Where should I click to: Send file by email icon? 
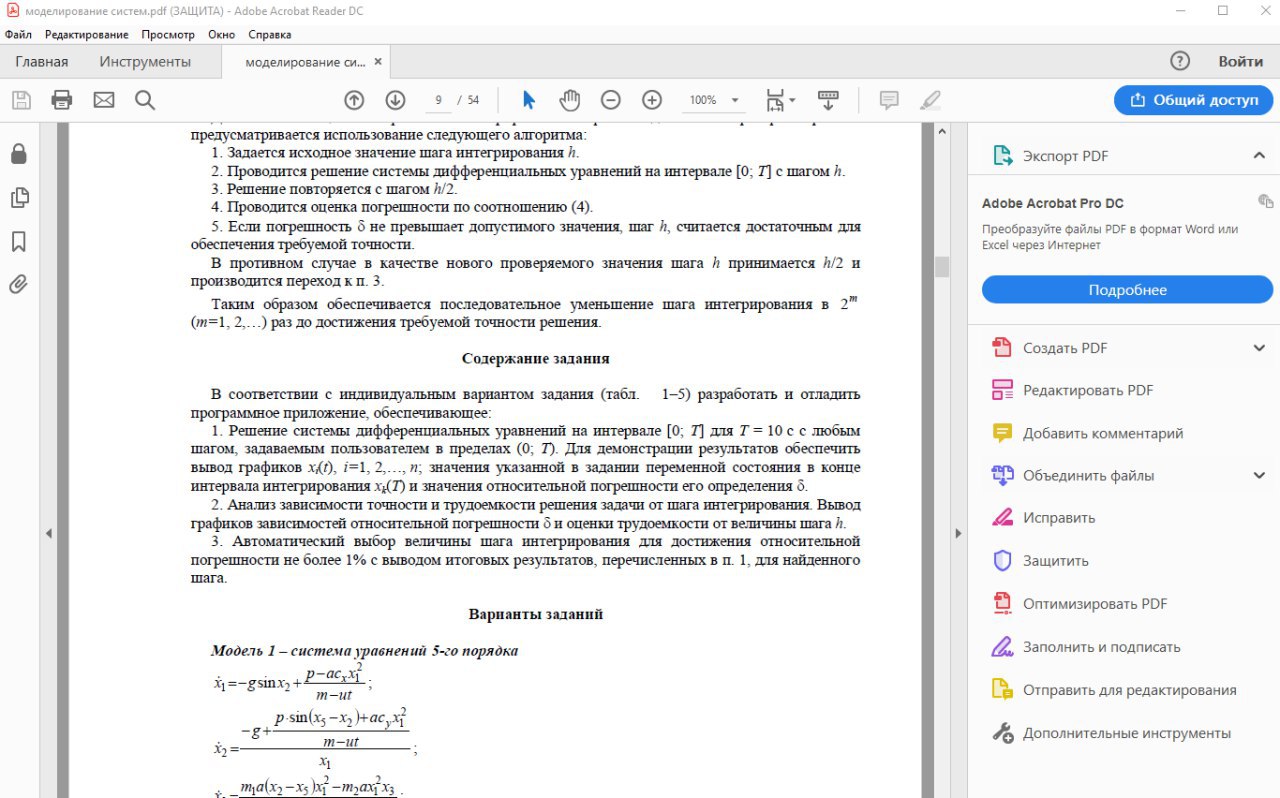pos(104,100)
